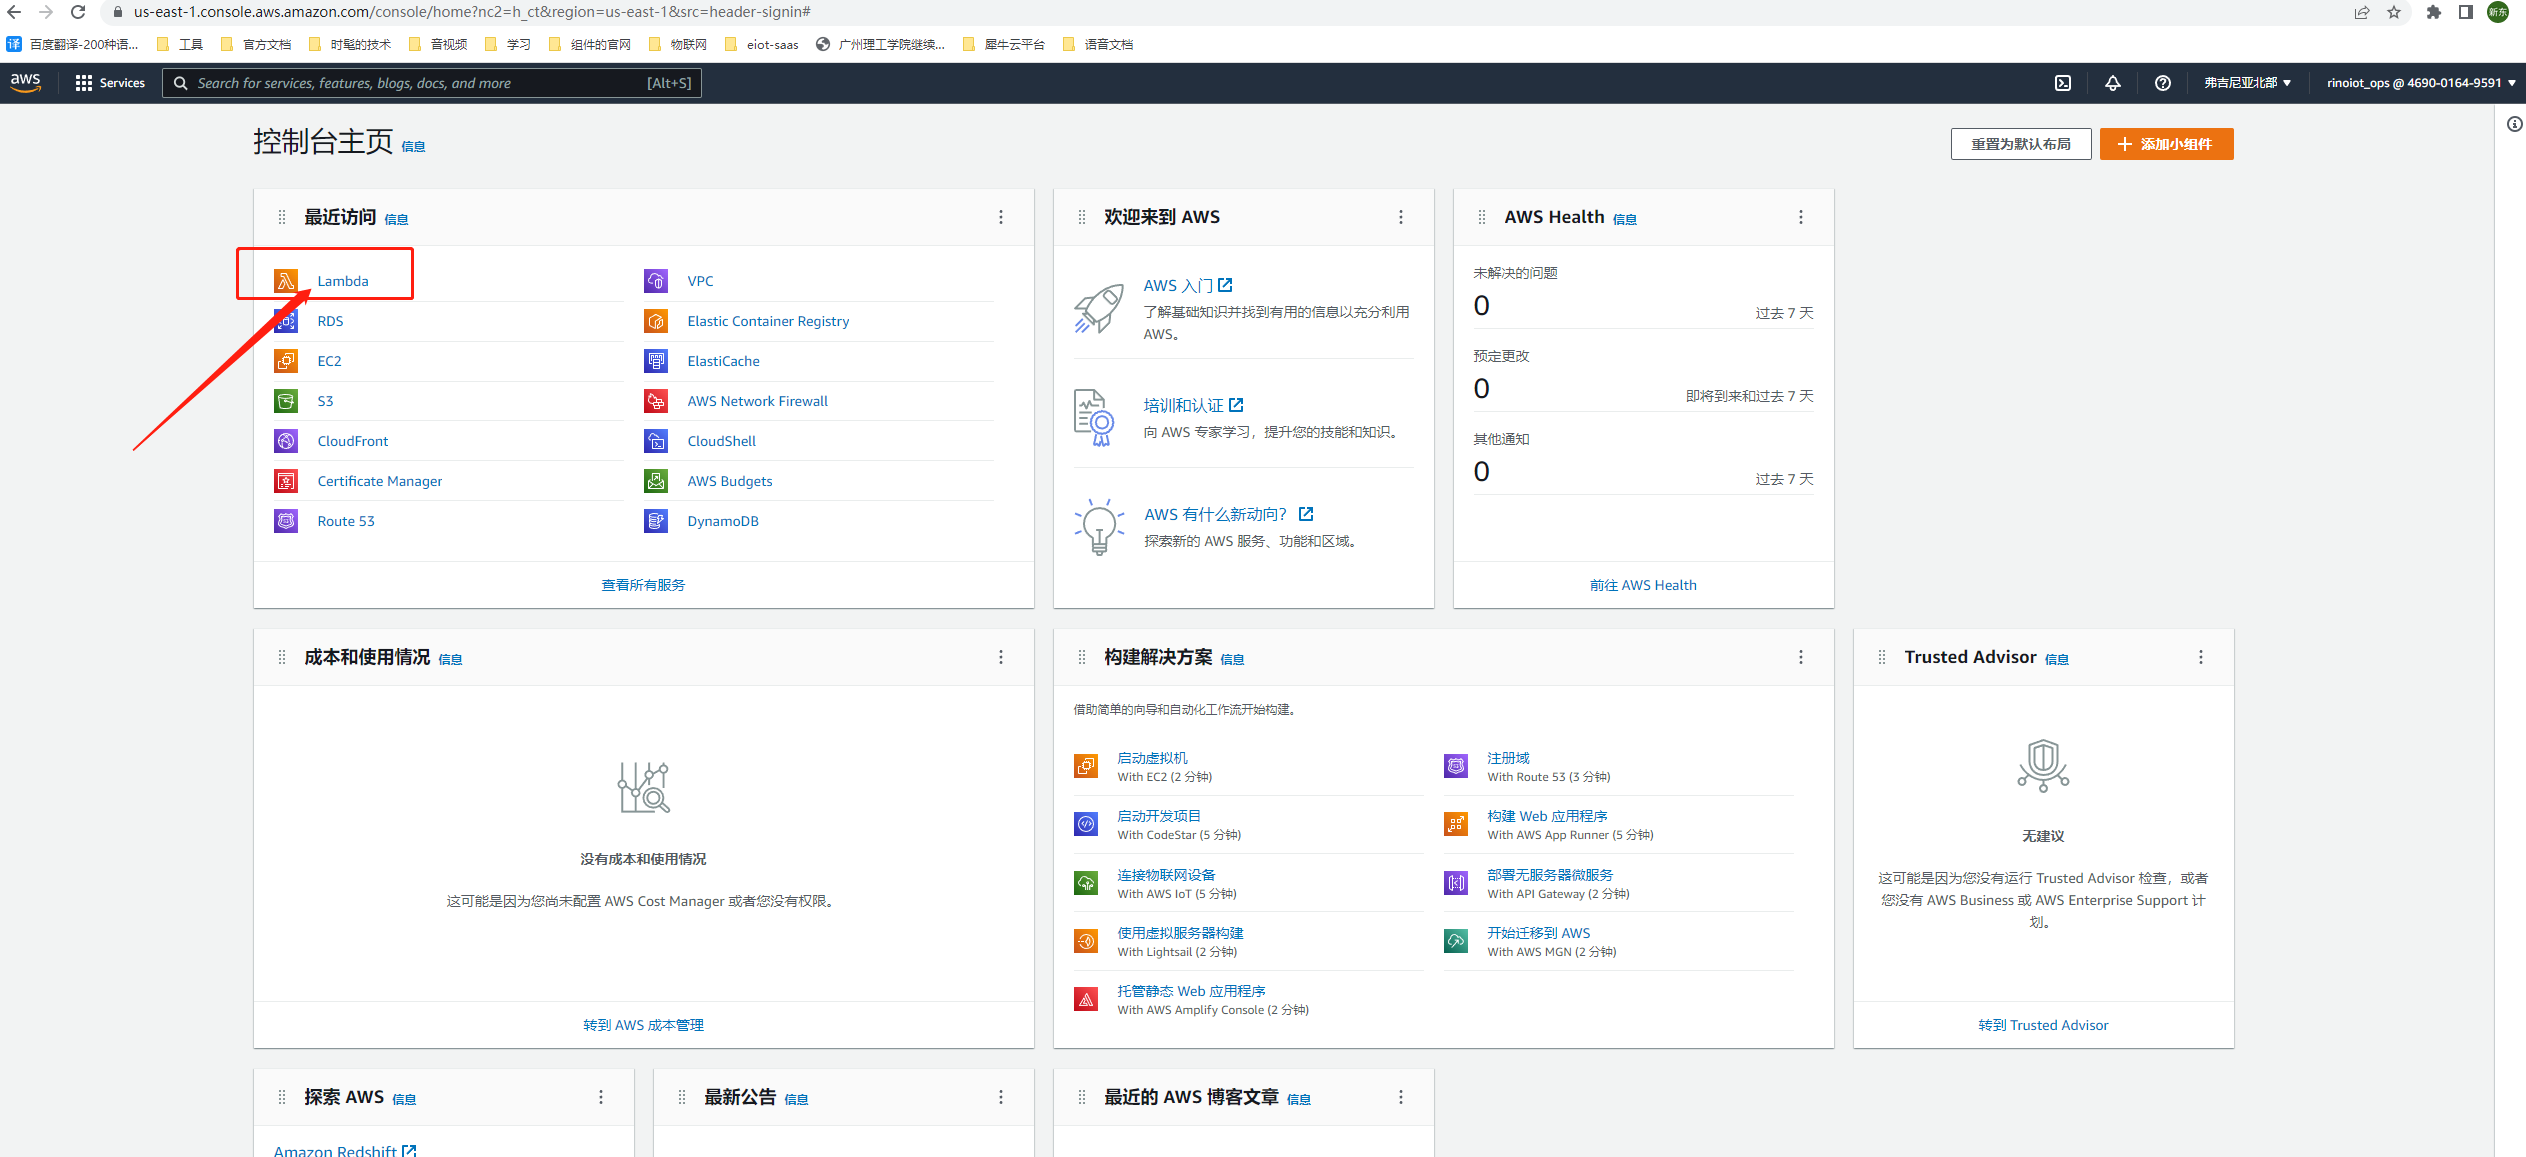Image resolution: width=2526 pixels, height=1157 pixels.
Task: Click the CloudShell icon in recent list
Action: click(x=656, y=441)
